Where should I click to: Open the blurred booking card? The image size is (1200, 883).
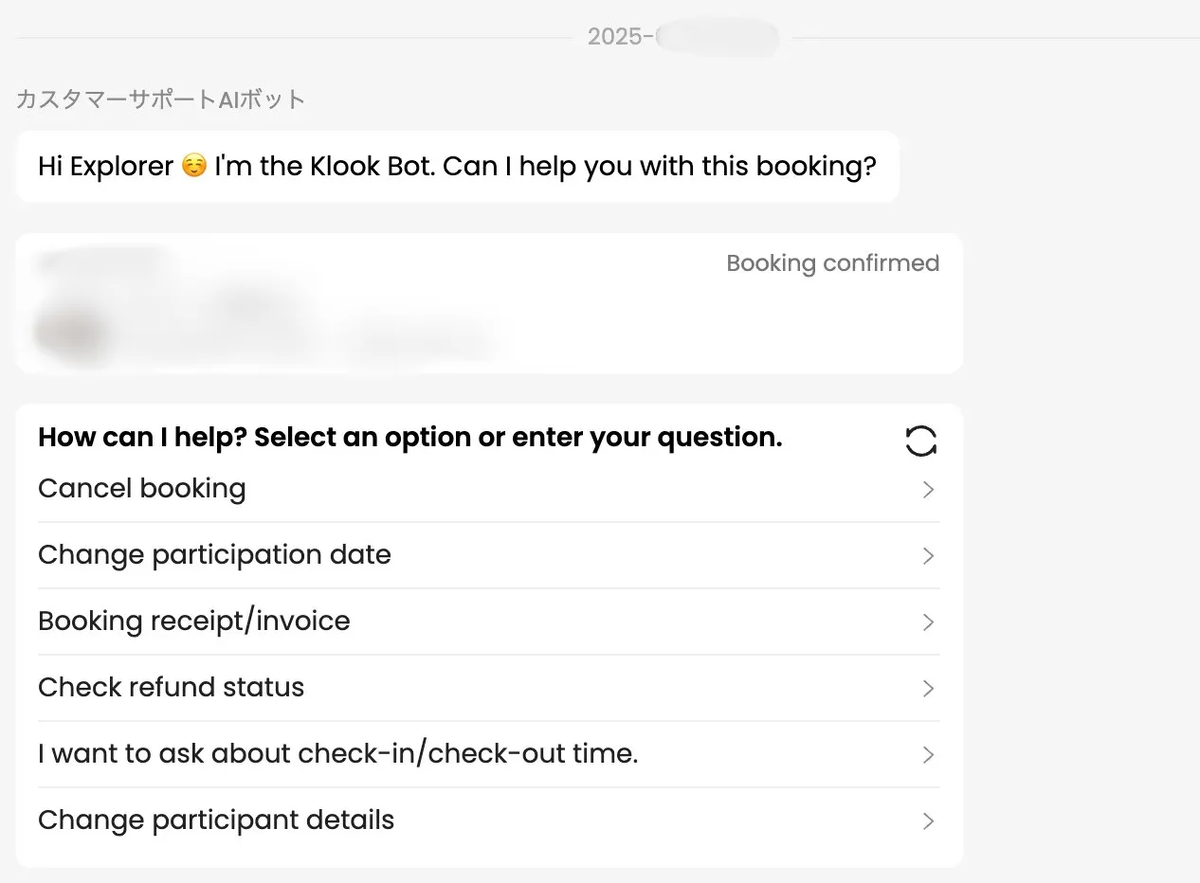coord(489,303)
